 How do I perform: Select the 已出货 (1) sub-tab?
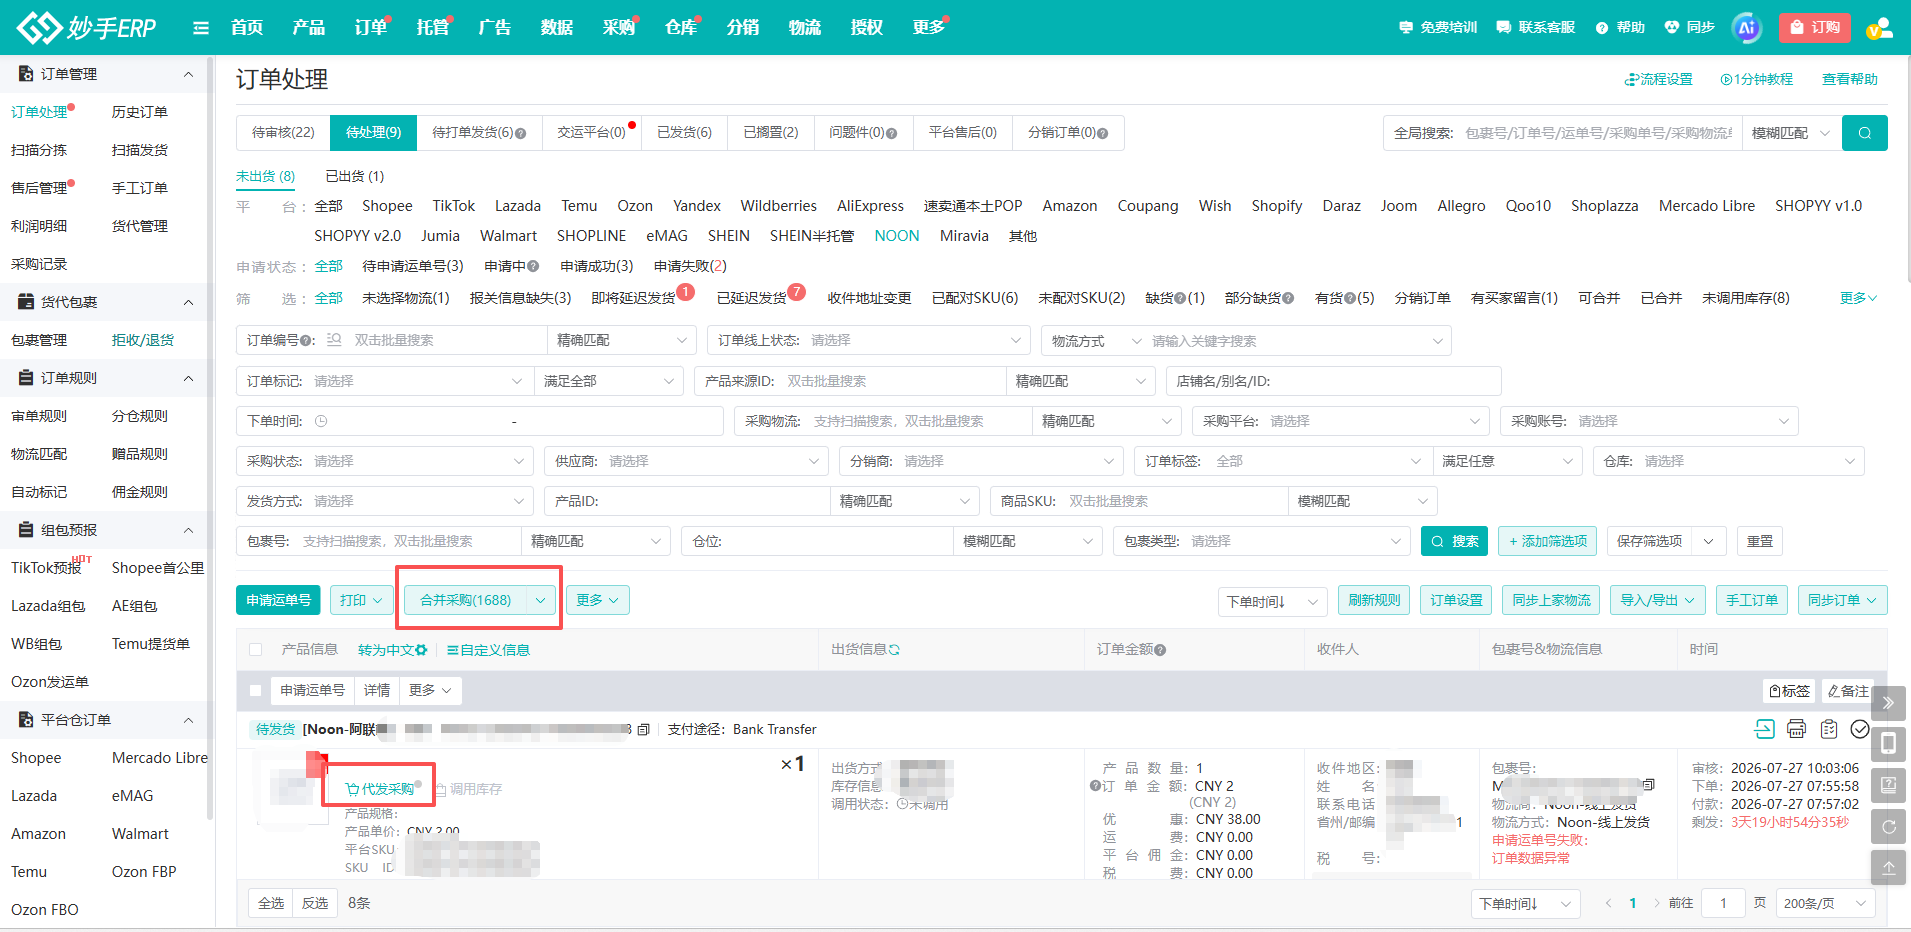coord(355,177)
